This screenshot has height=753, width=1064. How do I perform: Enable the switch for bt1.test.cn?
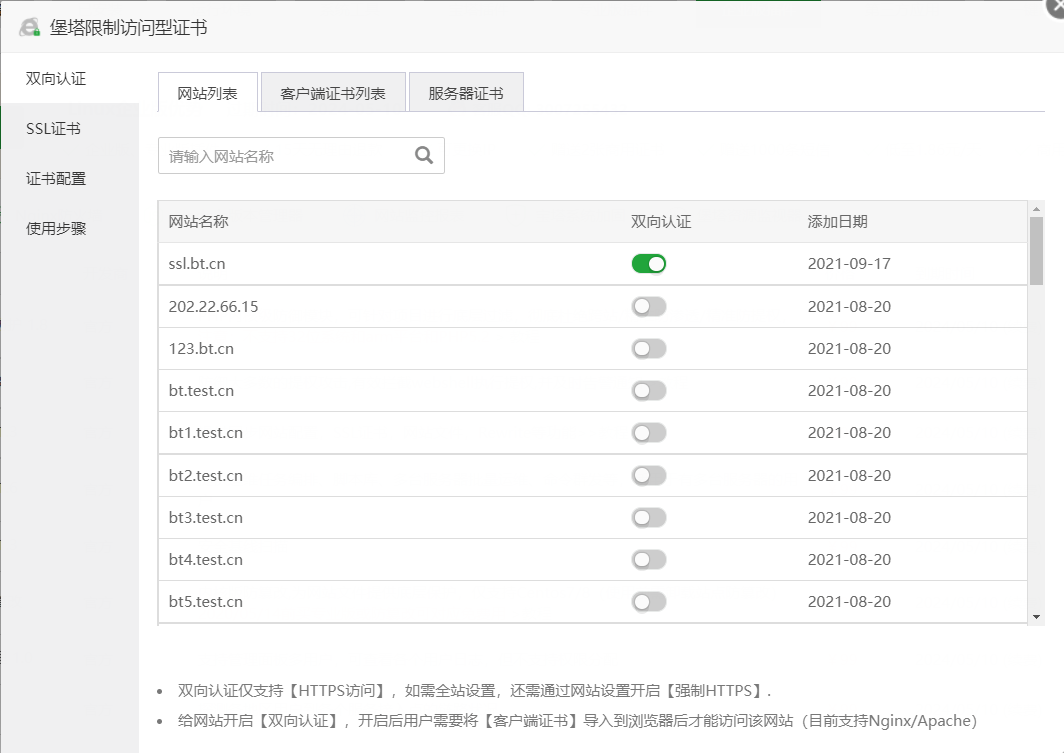click(648, 432)
